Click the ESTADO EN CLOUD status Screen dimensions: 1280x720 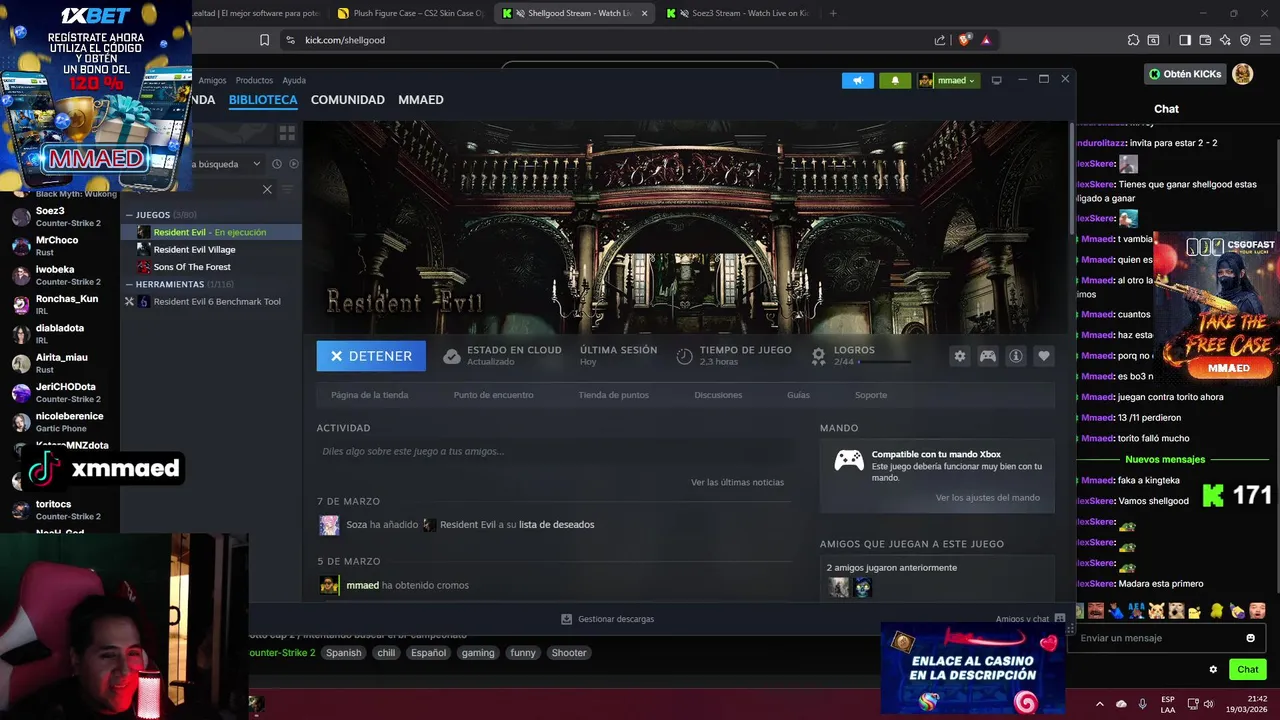tap(502, 356)
